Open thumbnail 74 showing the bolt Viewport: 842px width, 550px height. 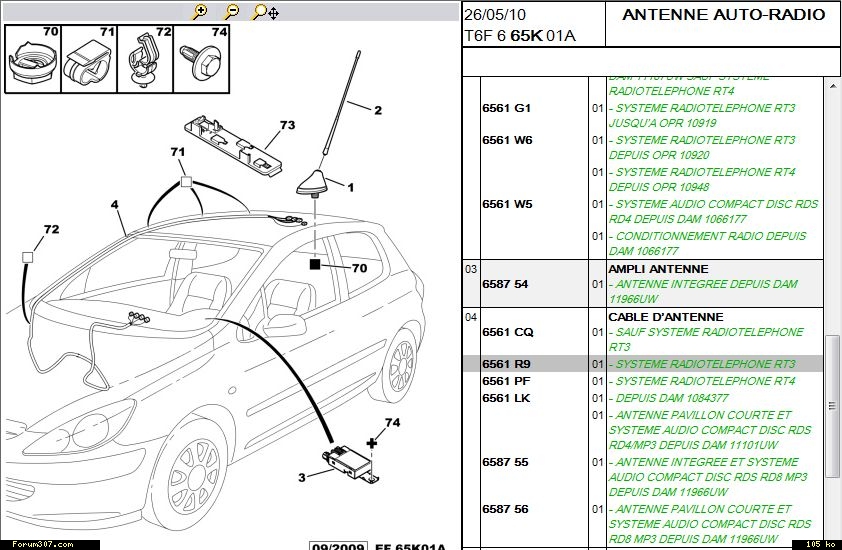(204, 59)
